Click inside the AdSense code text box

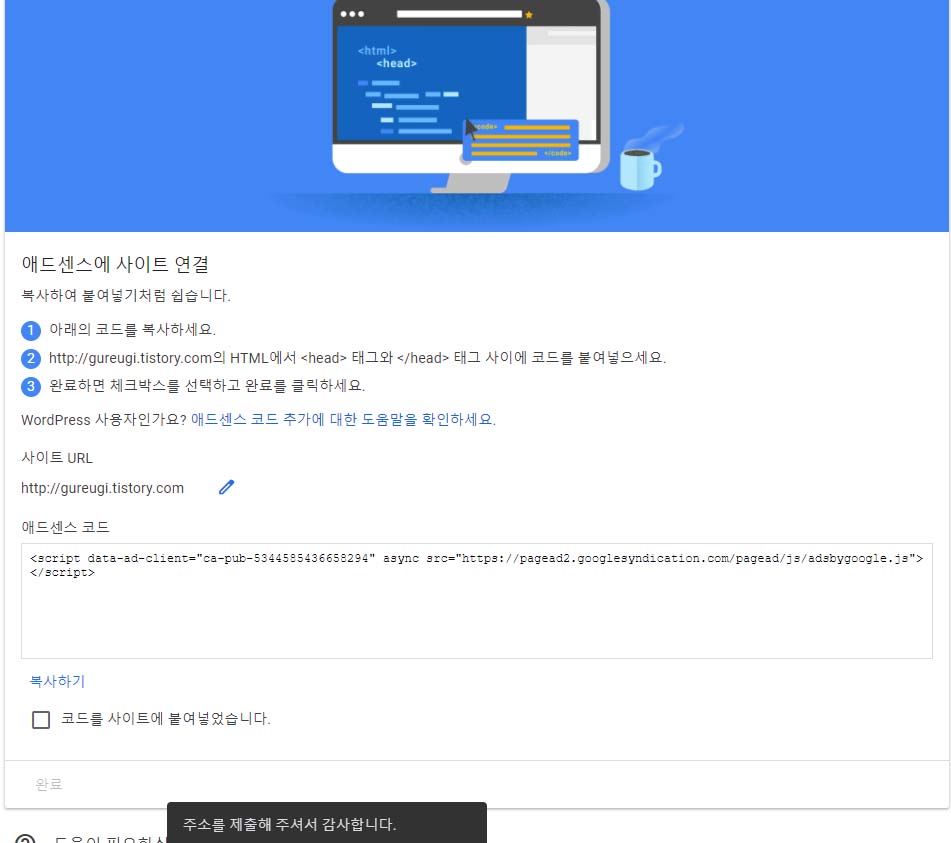click(477, 600)
